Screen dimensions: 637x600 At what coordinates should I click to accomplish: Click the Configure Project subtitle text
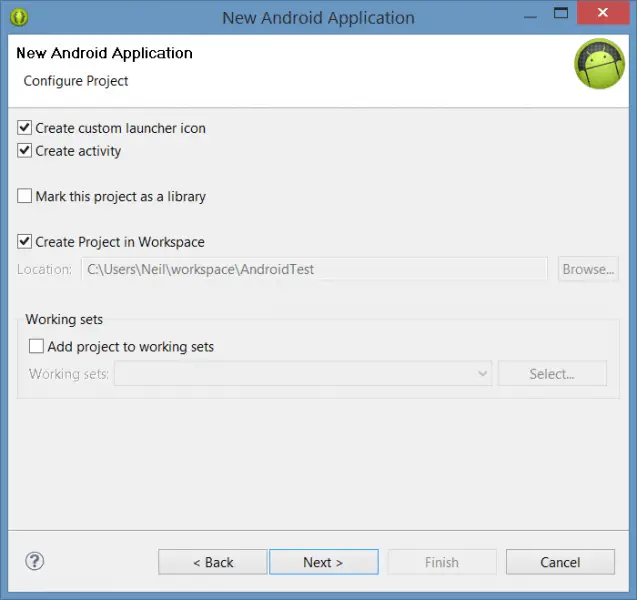click(x=76, y=81)
